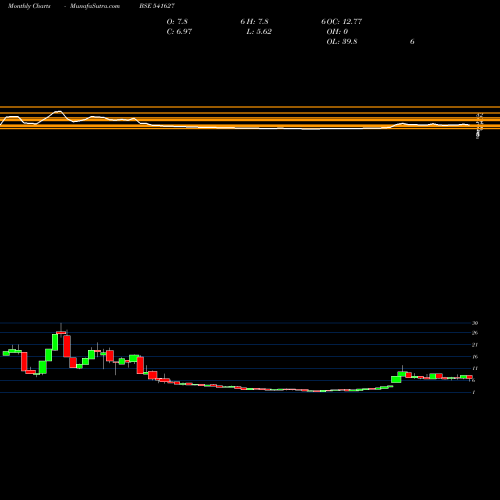
Task: Select the 'BSE 541627' symbol label
Action: 157,6
